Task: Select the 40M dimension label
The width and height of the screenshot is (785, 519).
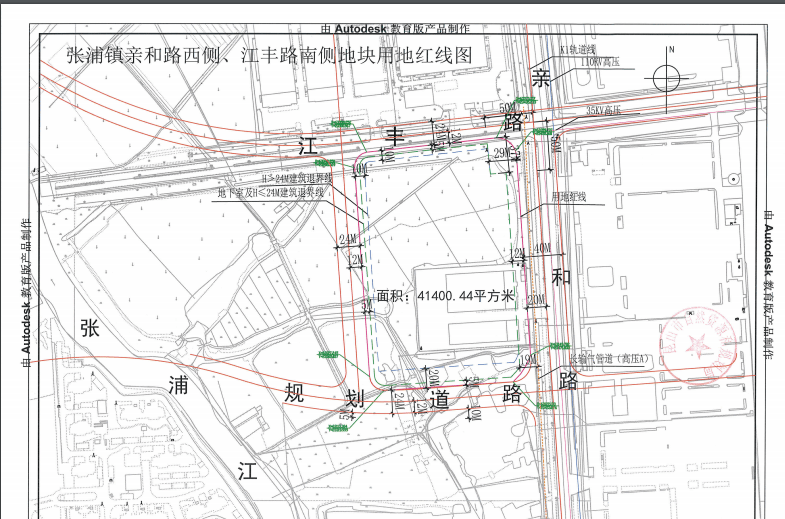Action: coord(542,248)
